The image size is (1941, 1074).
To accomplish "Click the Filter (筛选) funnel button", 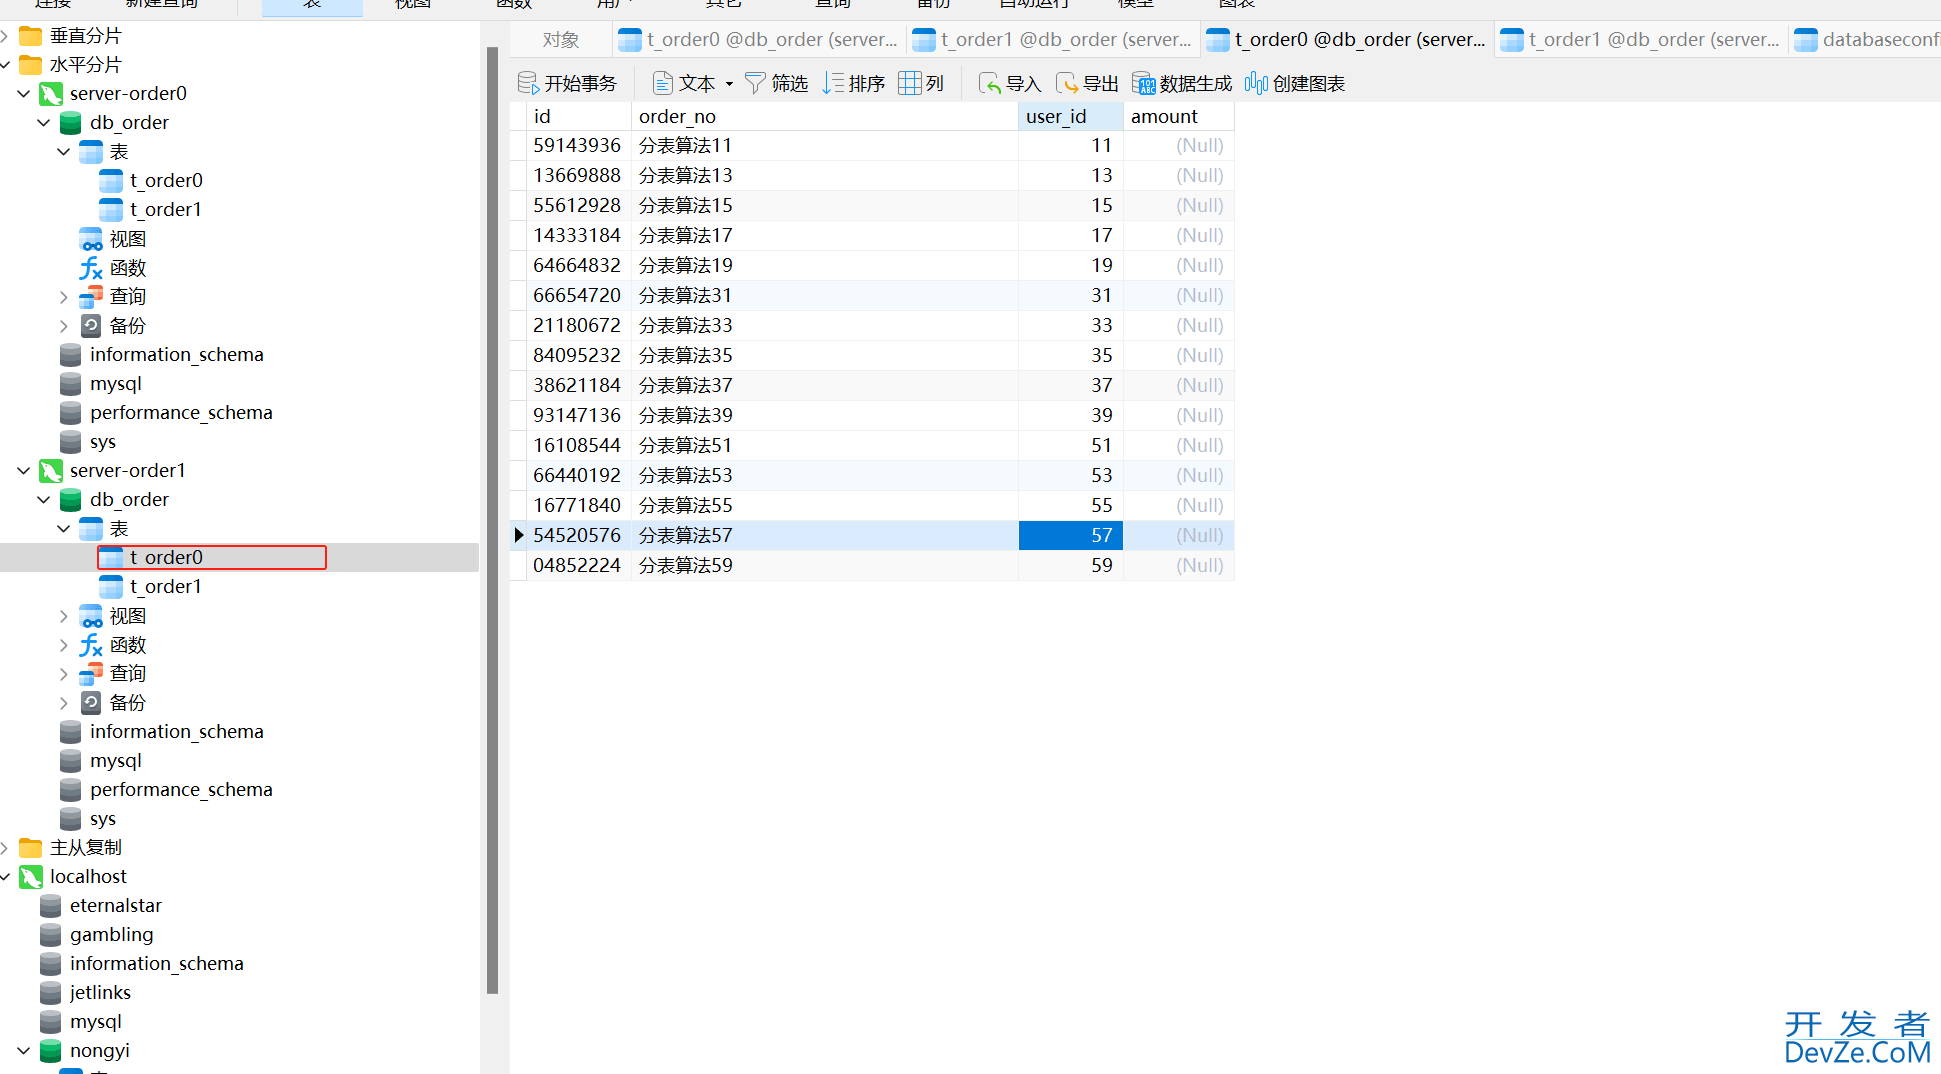I will pyautogui.click(x=777, y=83).
